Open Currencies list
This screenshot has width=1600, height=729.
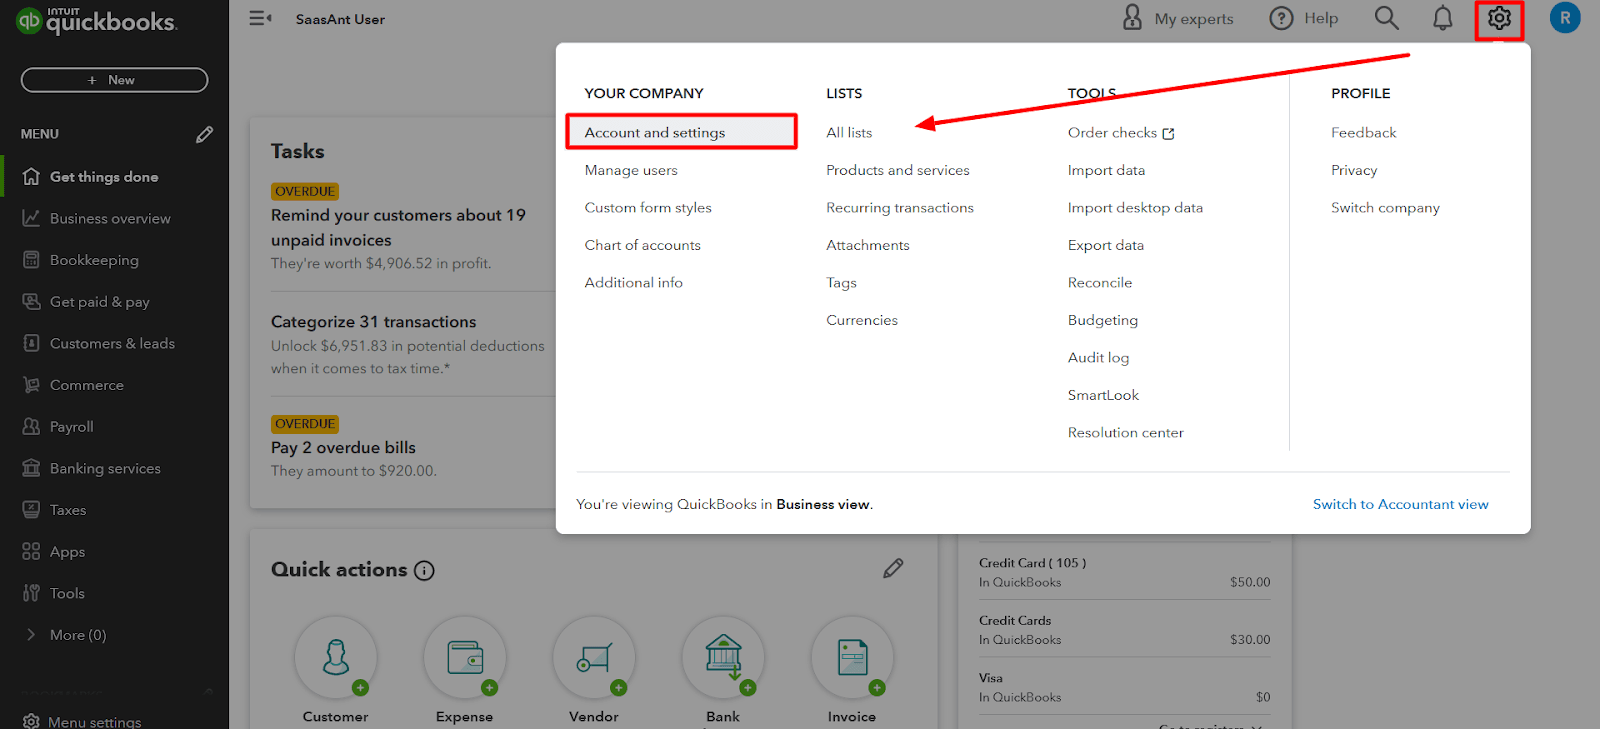(862, 320)
